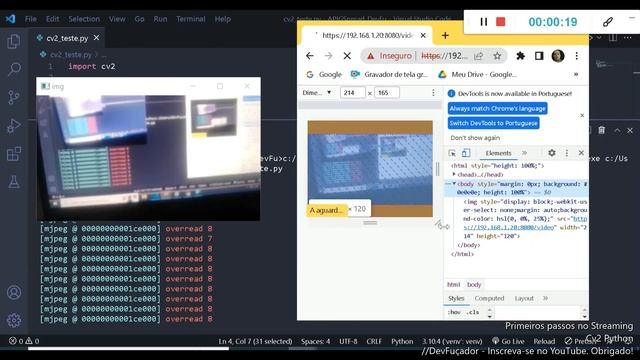Screen dimensions: 640x360
Task: Share this page icon in address bar
Action: pyautogui.click(x=478, y=56)
